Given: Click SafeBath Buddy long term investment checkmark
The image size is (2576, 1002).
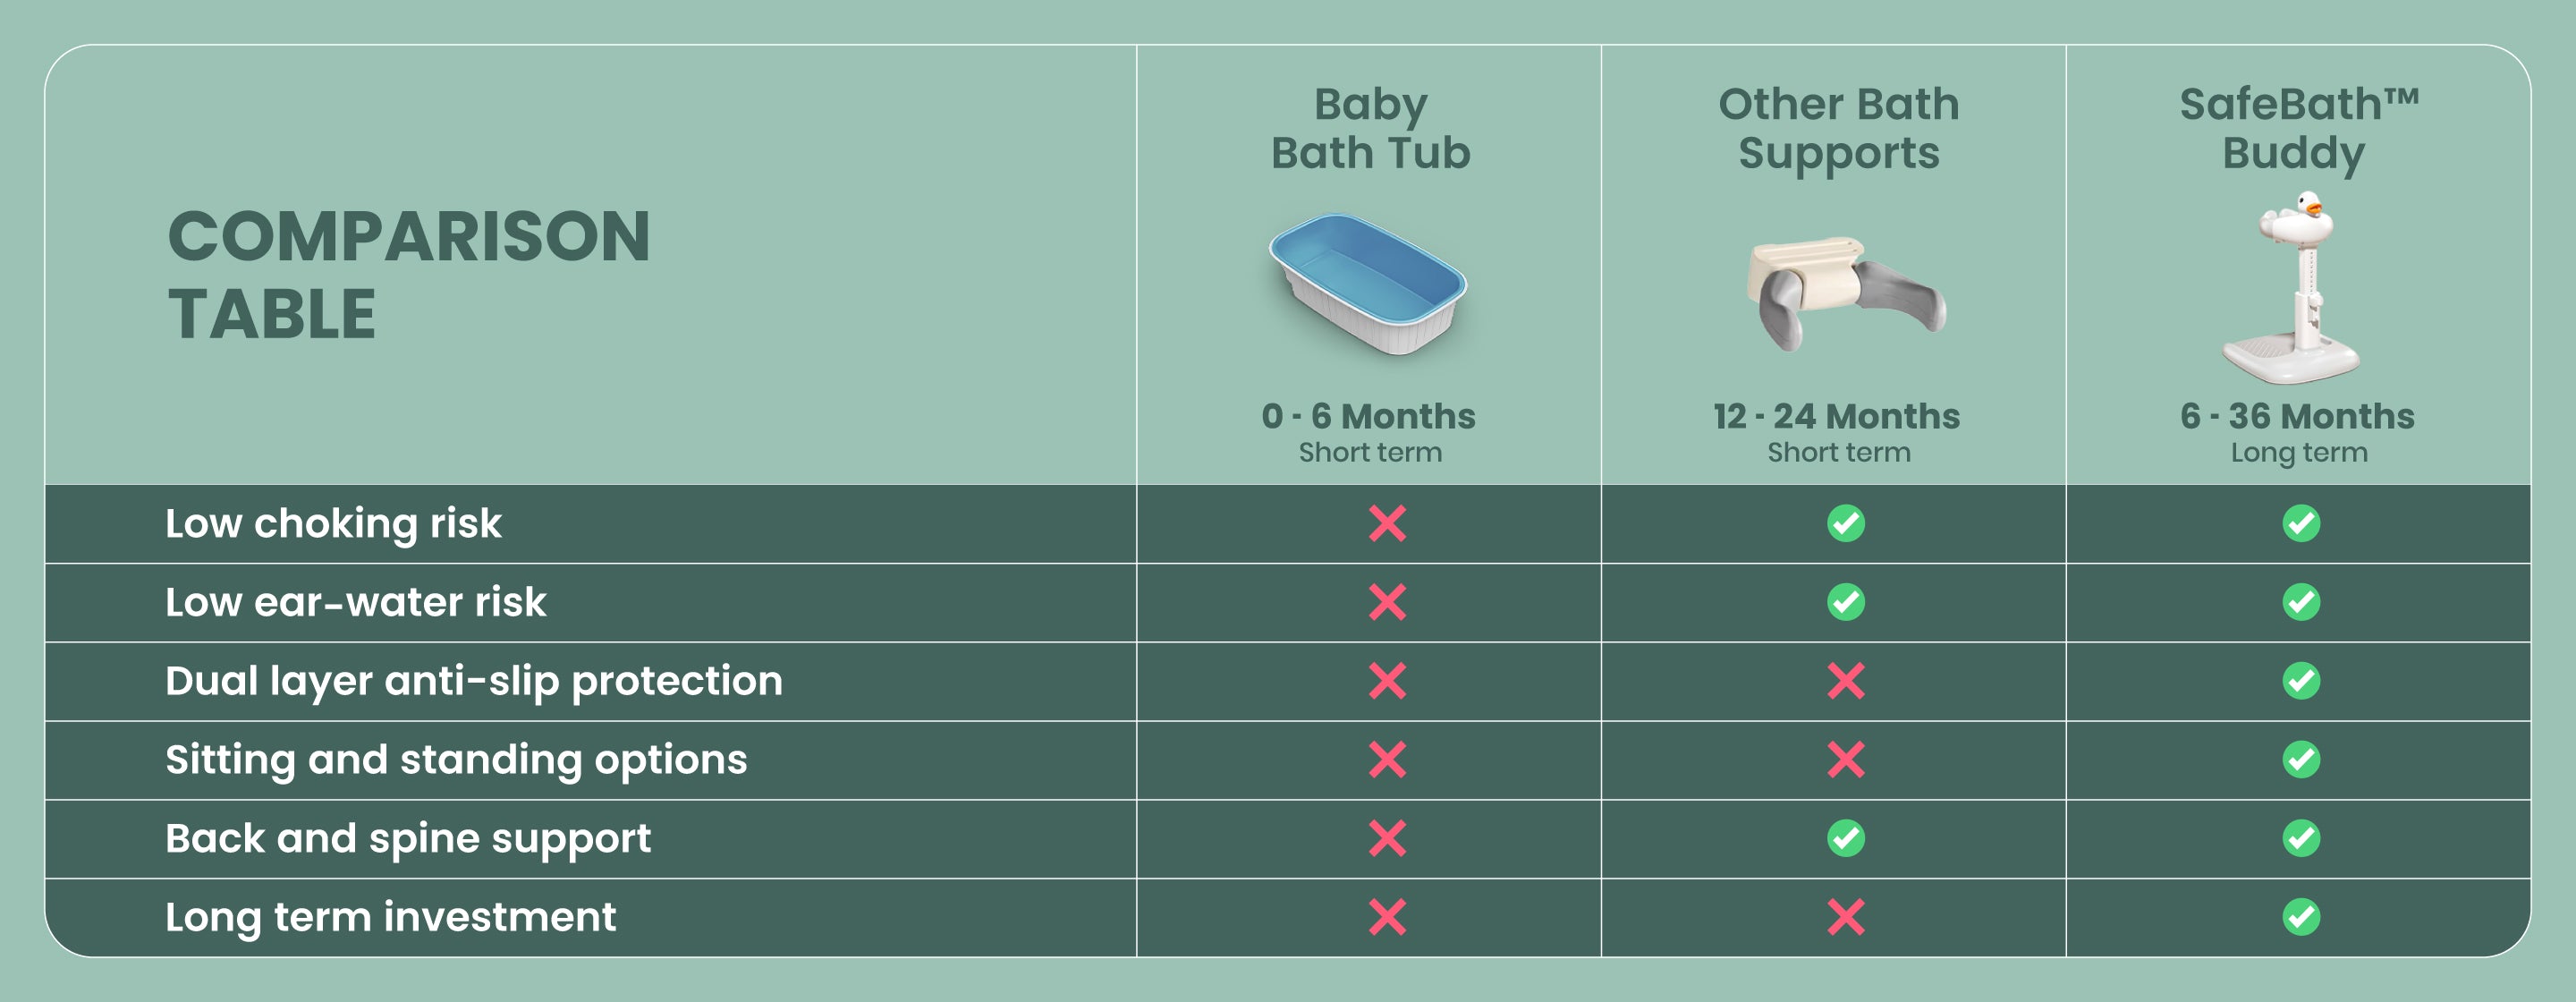Looking at the screenshot, I should pyautogui.click(x=2300, y=917).
